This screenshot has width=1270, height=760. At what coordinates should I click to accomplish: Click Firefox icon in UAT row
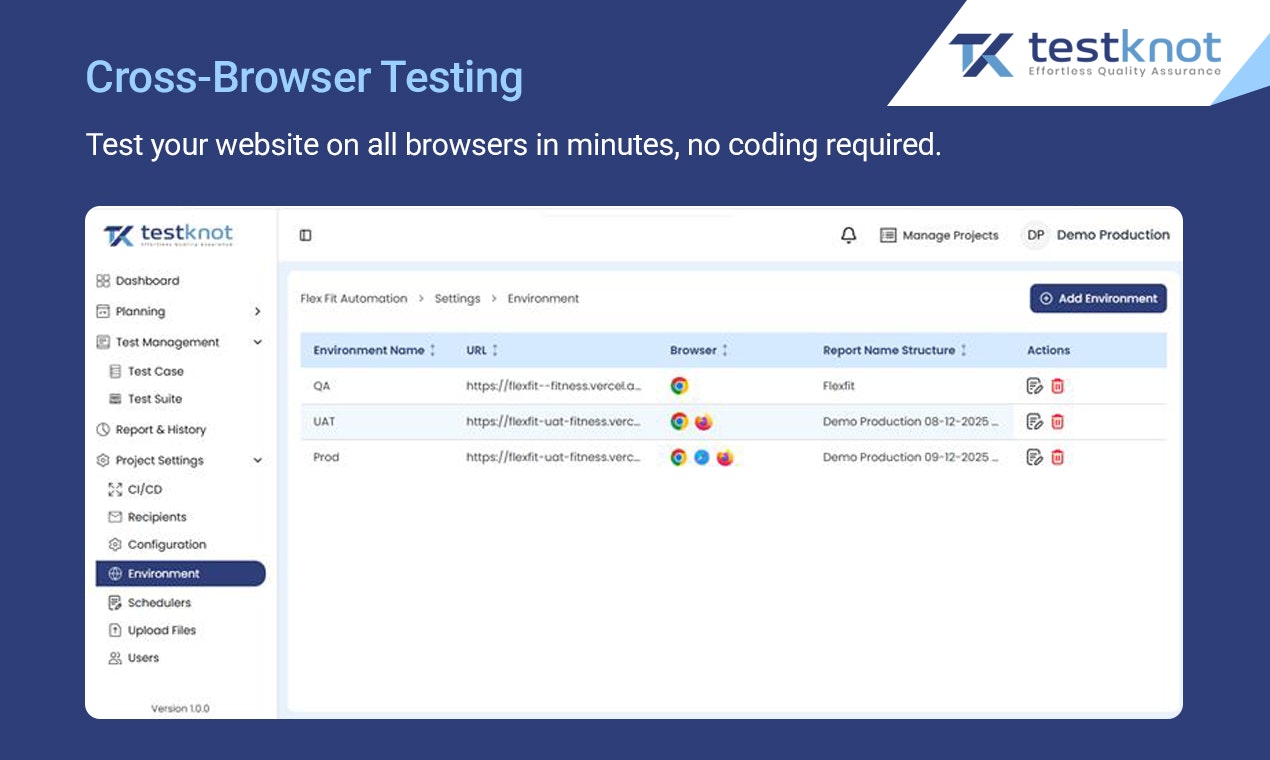click(703, 422)
